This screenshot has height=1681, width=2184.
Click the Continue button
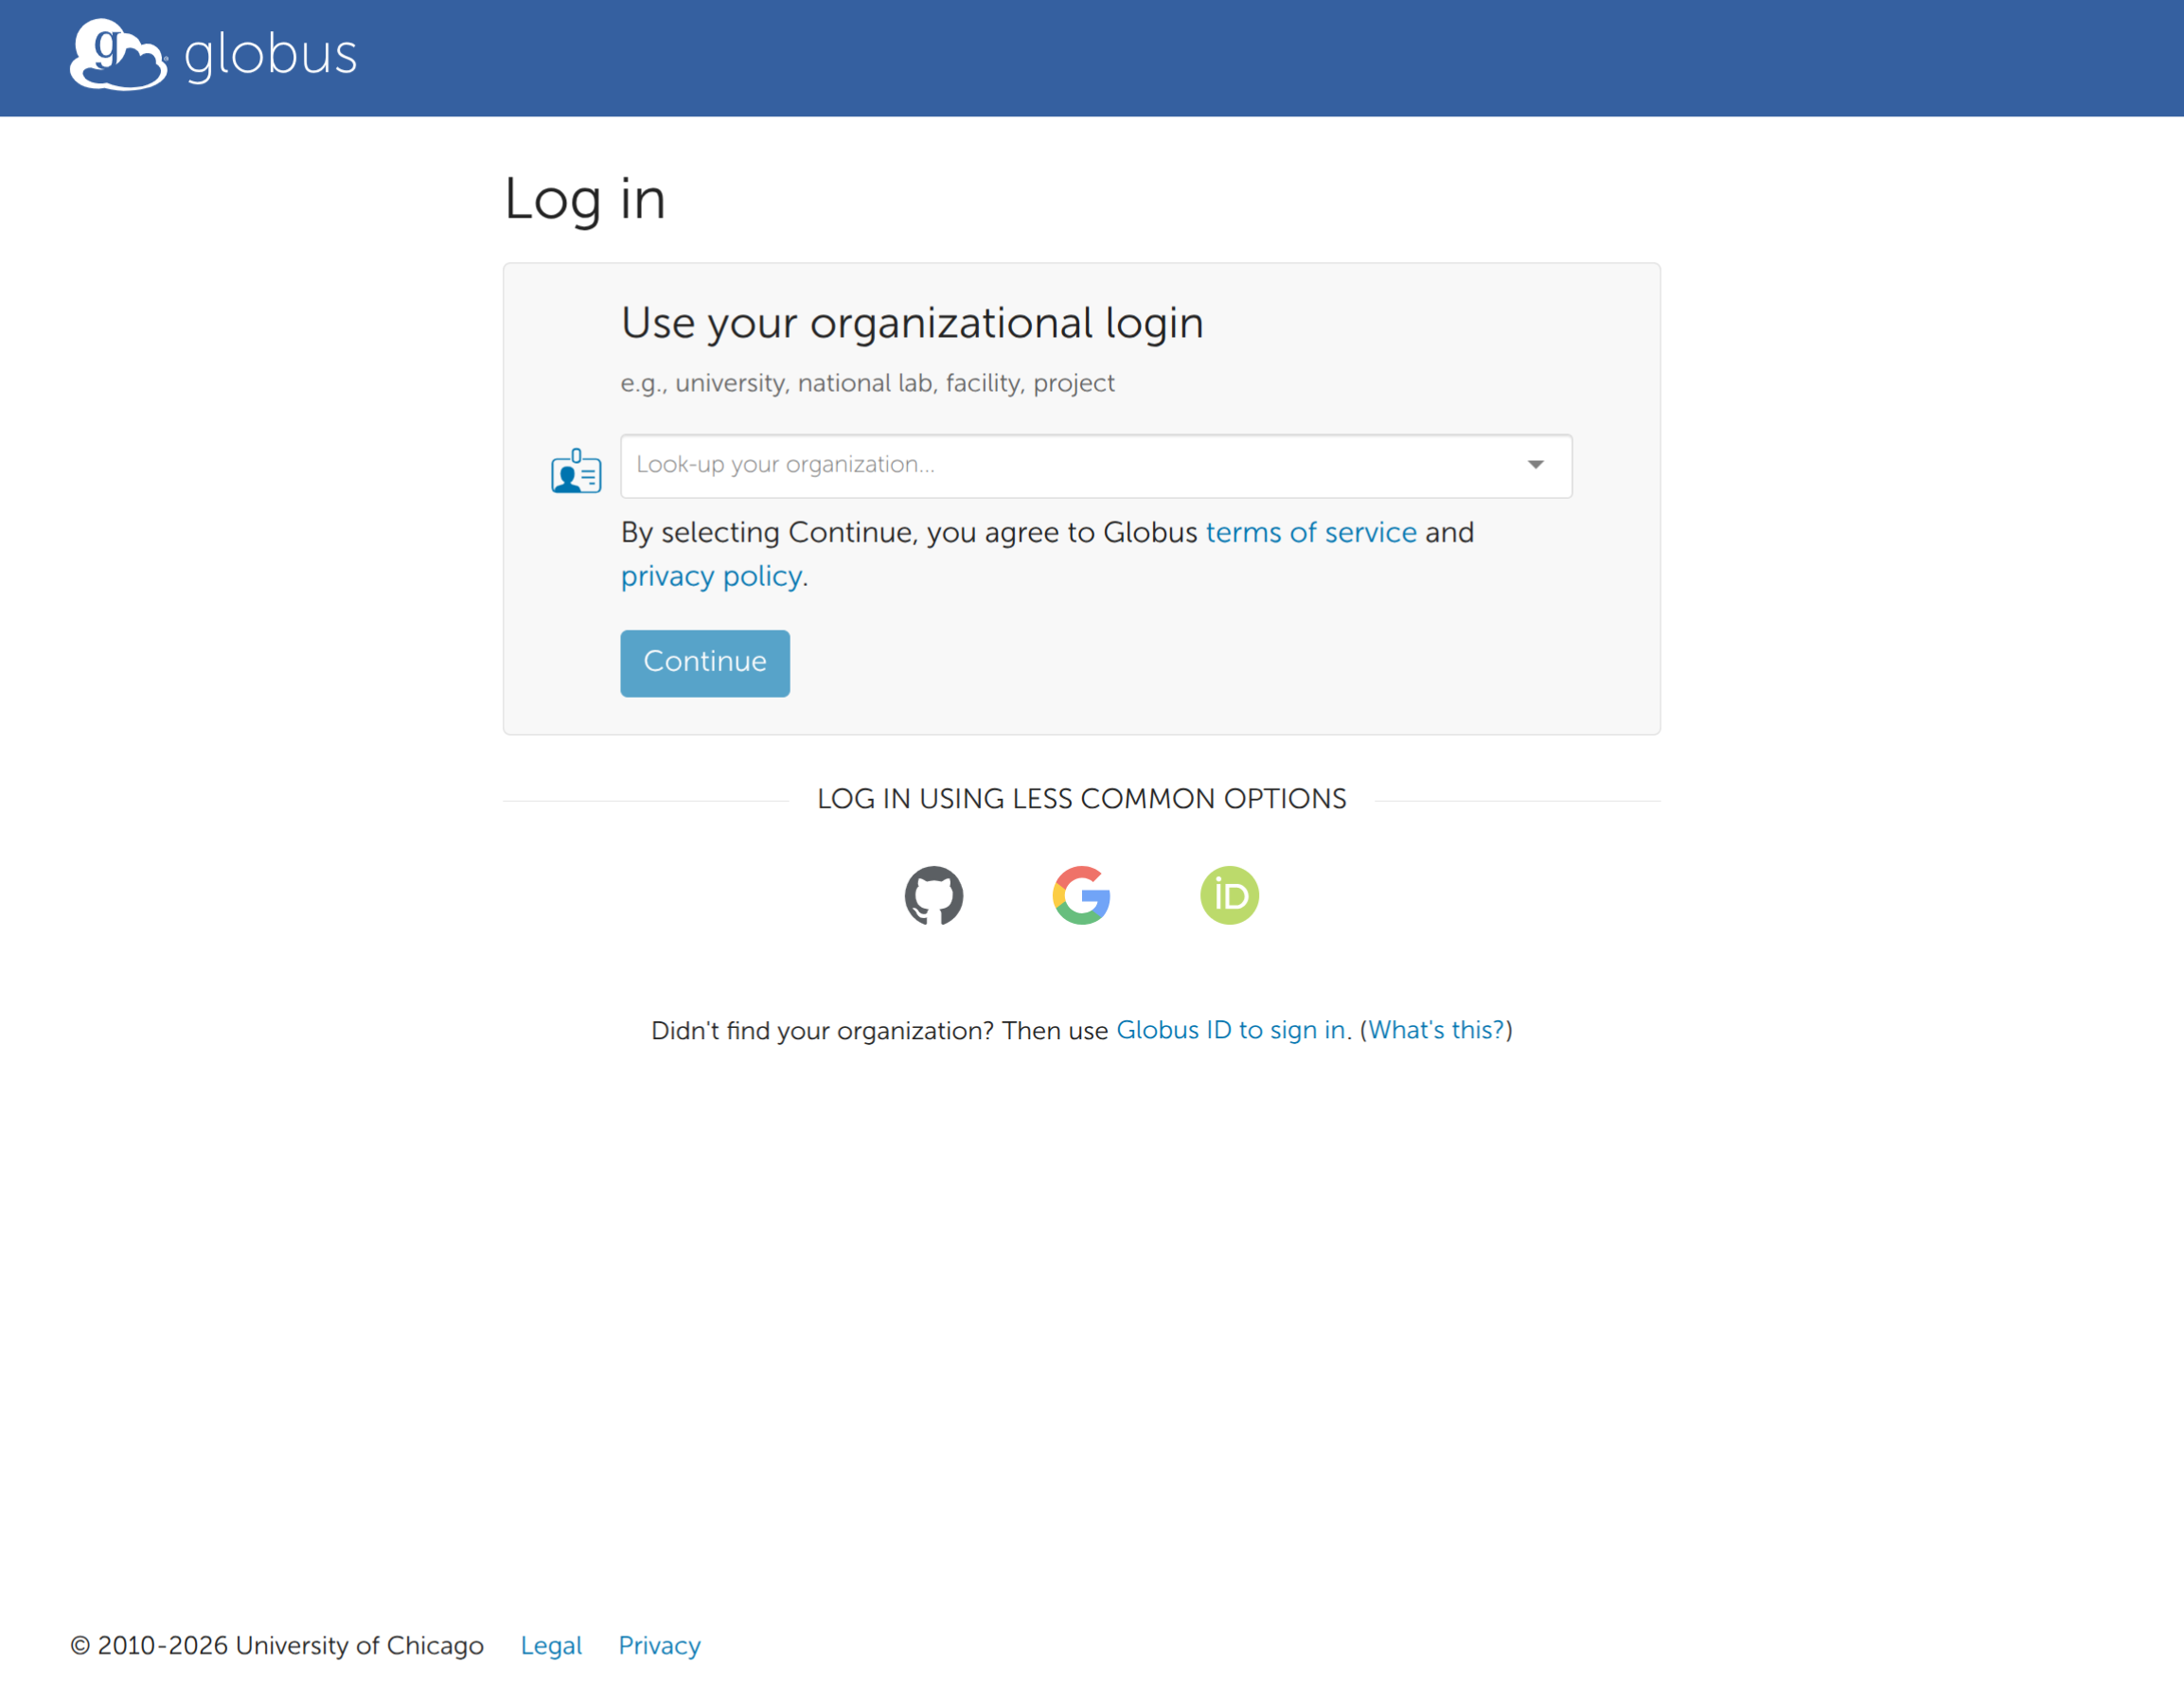[x=705, y=663]
